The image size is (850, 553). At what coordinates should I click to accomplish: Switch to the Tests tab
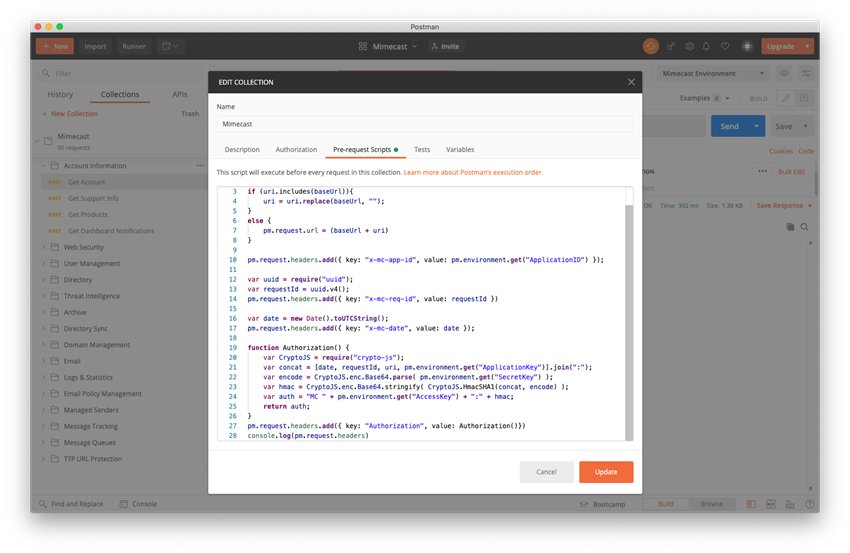coord(422,150)
